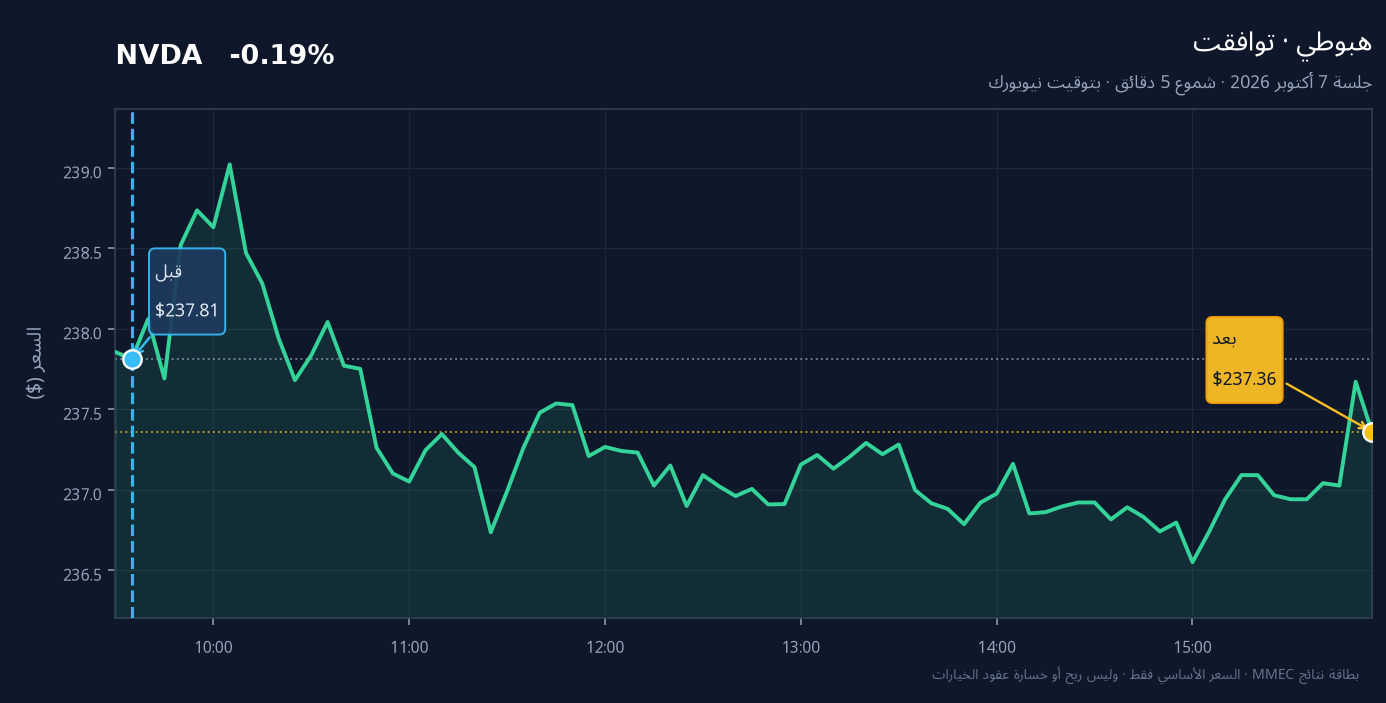Click the 10:00 time axis label
This screenshot has width=1386, height=703.
tap(214, 647)
